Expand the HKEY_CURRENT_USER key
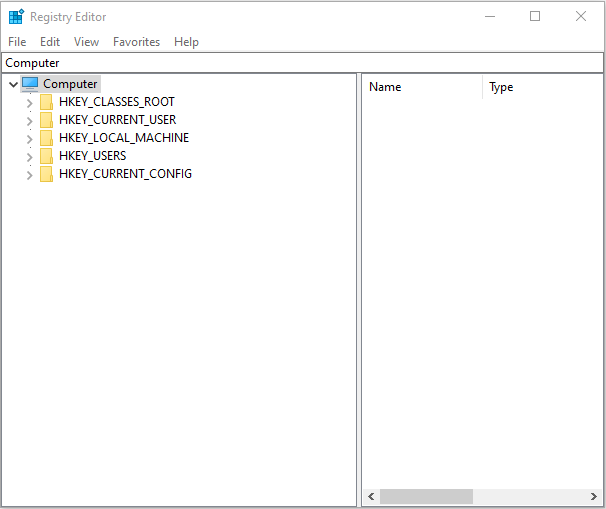The image size is (606, 509). tap(29, 121)
